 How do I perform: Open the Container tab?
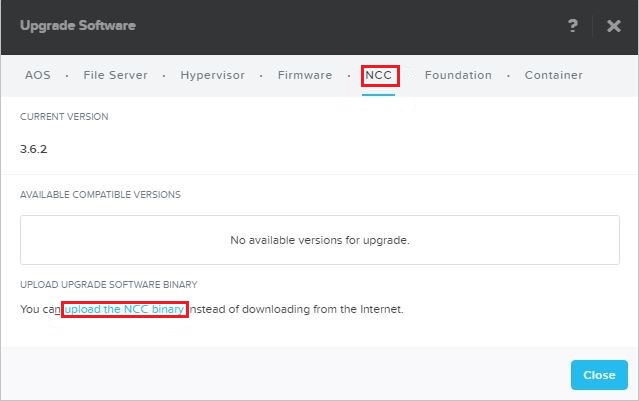(554, 75)
